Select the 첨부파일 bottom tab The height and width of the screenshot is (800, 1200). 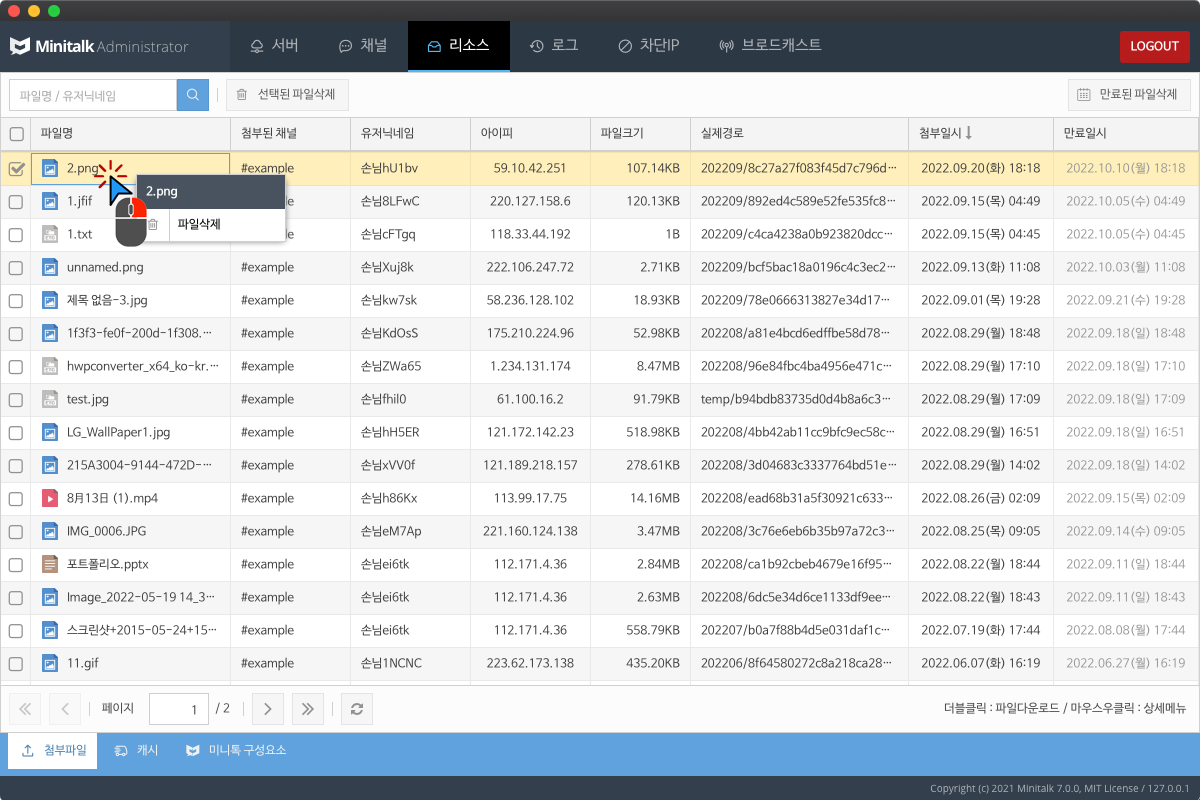[53, 750]
